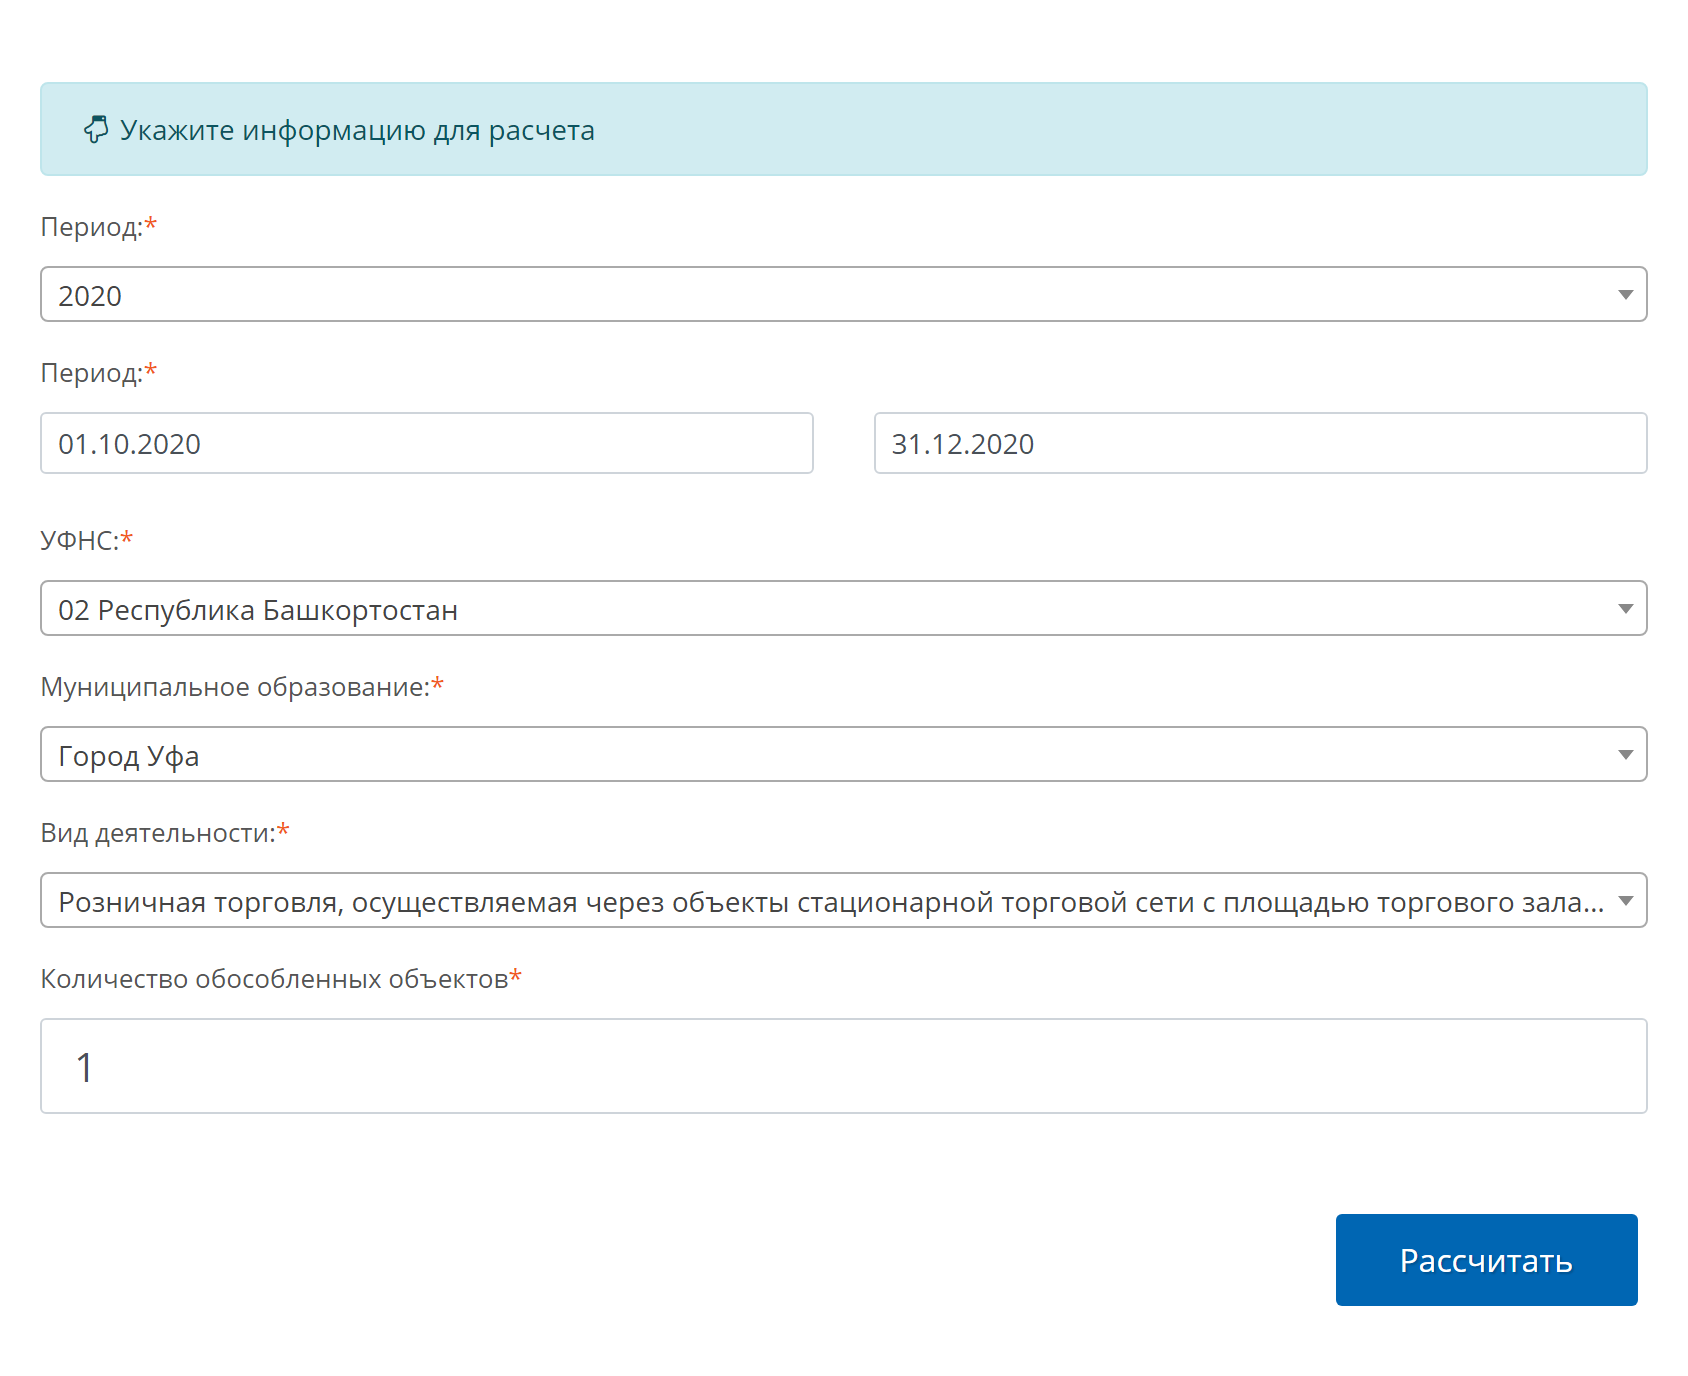Expand the УФНС dropdown Республика Башкортостан
This screenshot has height=1376, width=1688.
(x=843, y=608)
